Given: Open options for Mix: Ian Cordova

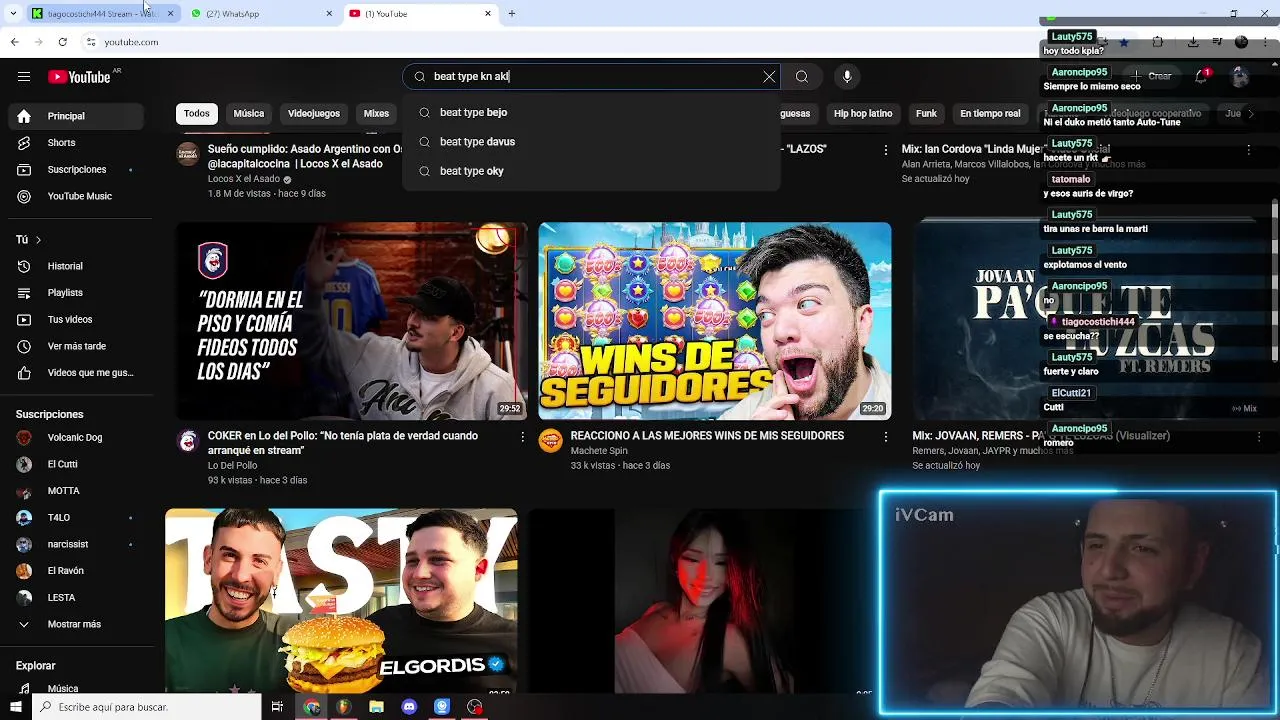Looking at the screenshot, I should point(1248,150).
